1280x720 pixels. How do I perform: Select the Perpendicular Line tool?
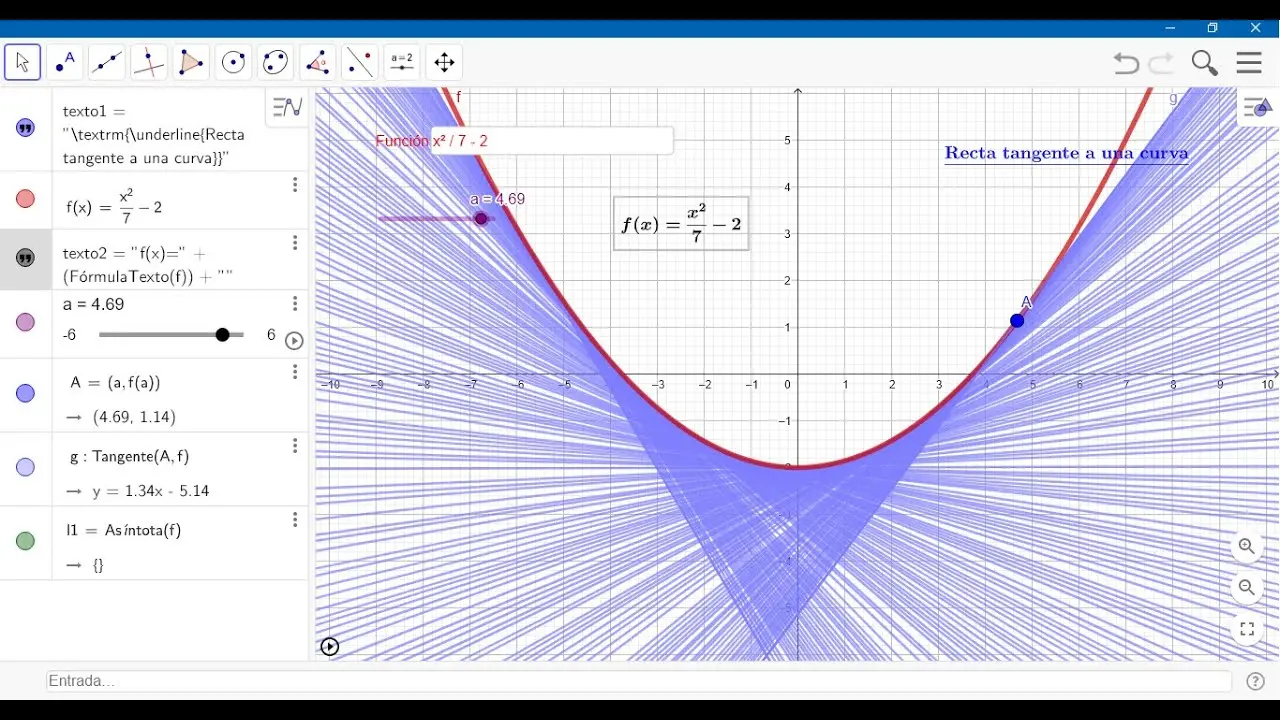point(148,62)
